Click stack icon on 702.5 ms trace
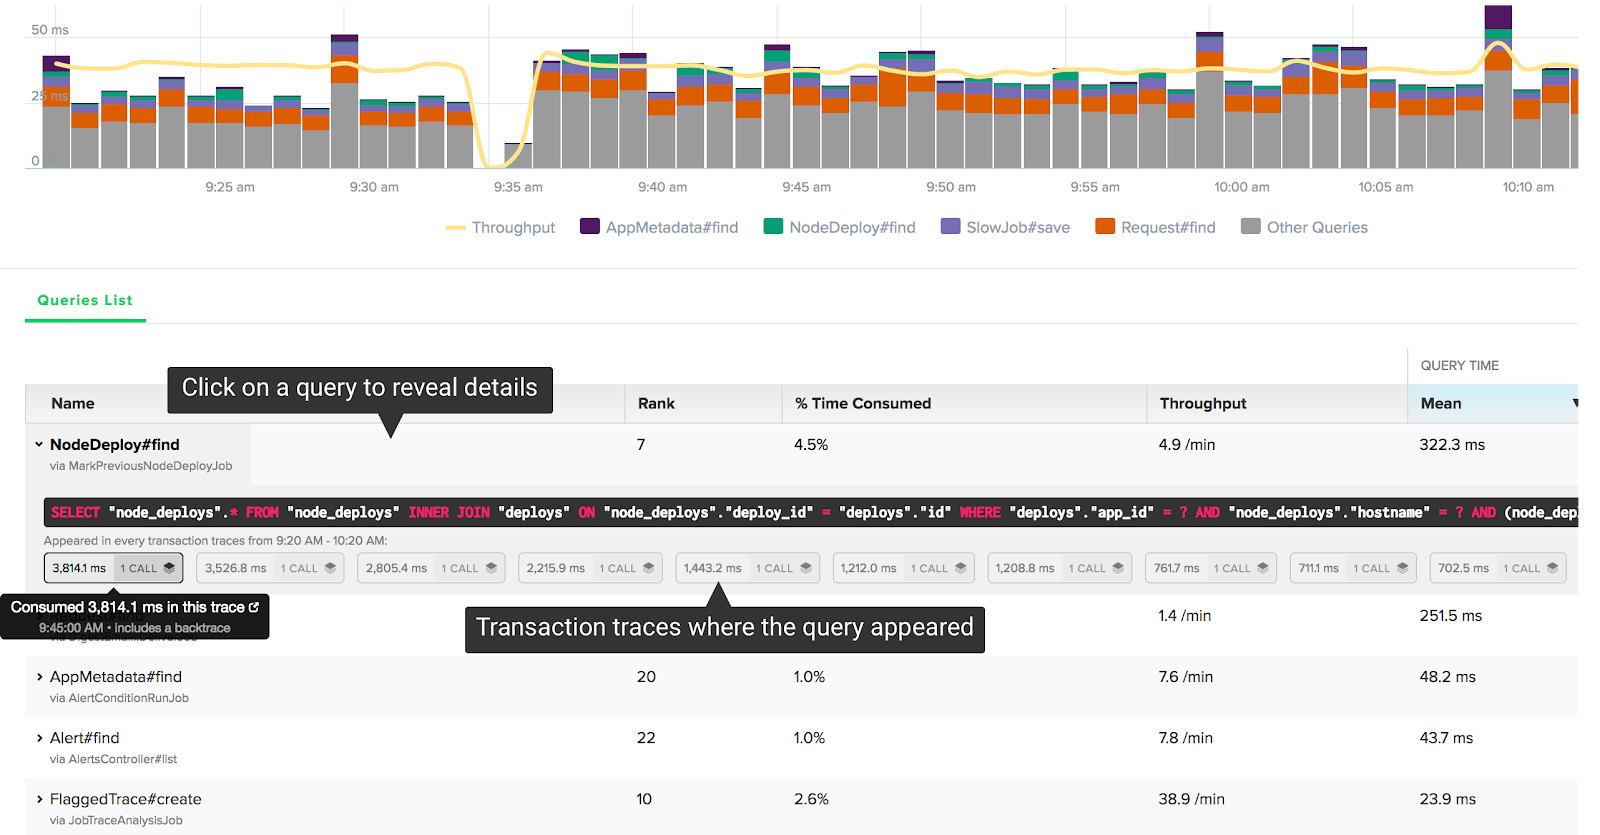The width and height of the screenshot is (1600, 835). 1552,568
